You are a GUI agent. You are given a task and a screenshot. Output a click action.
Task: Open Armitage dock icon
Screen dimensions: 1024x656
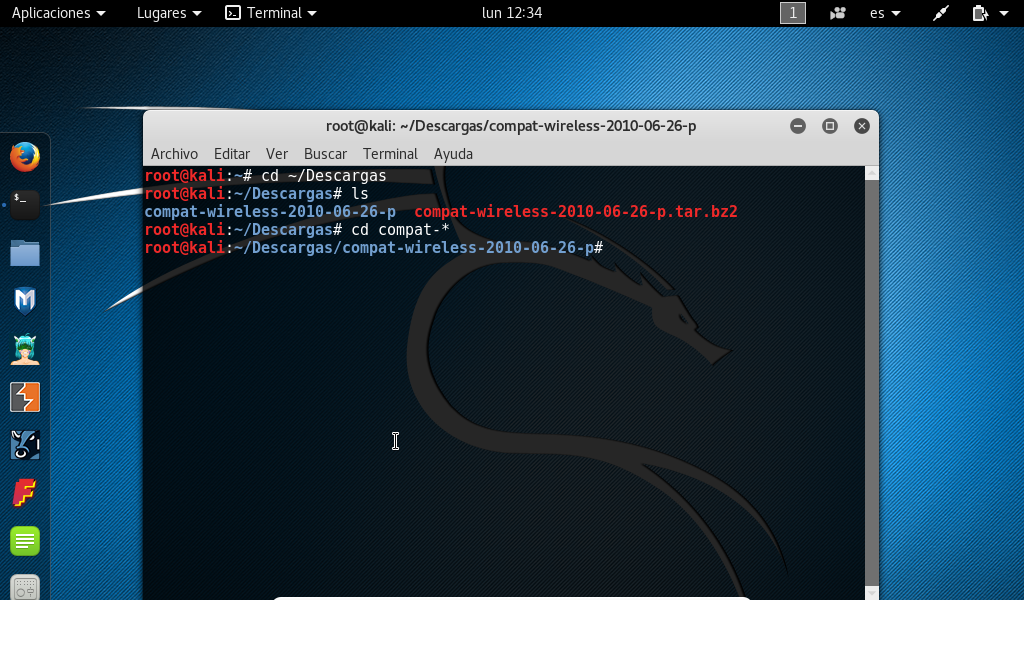tap(25, 349)
